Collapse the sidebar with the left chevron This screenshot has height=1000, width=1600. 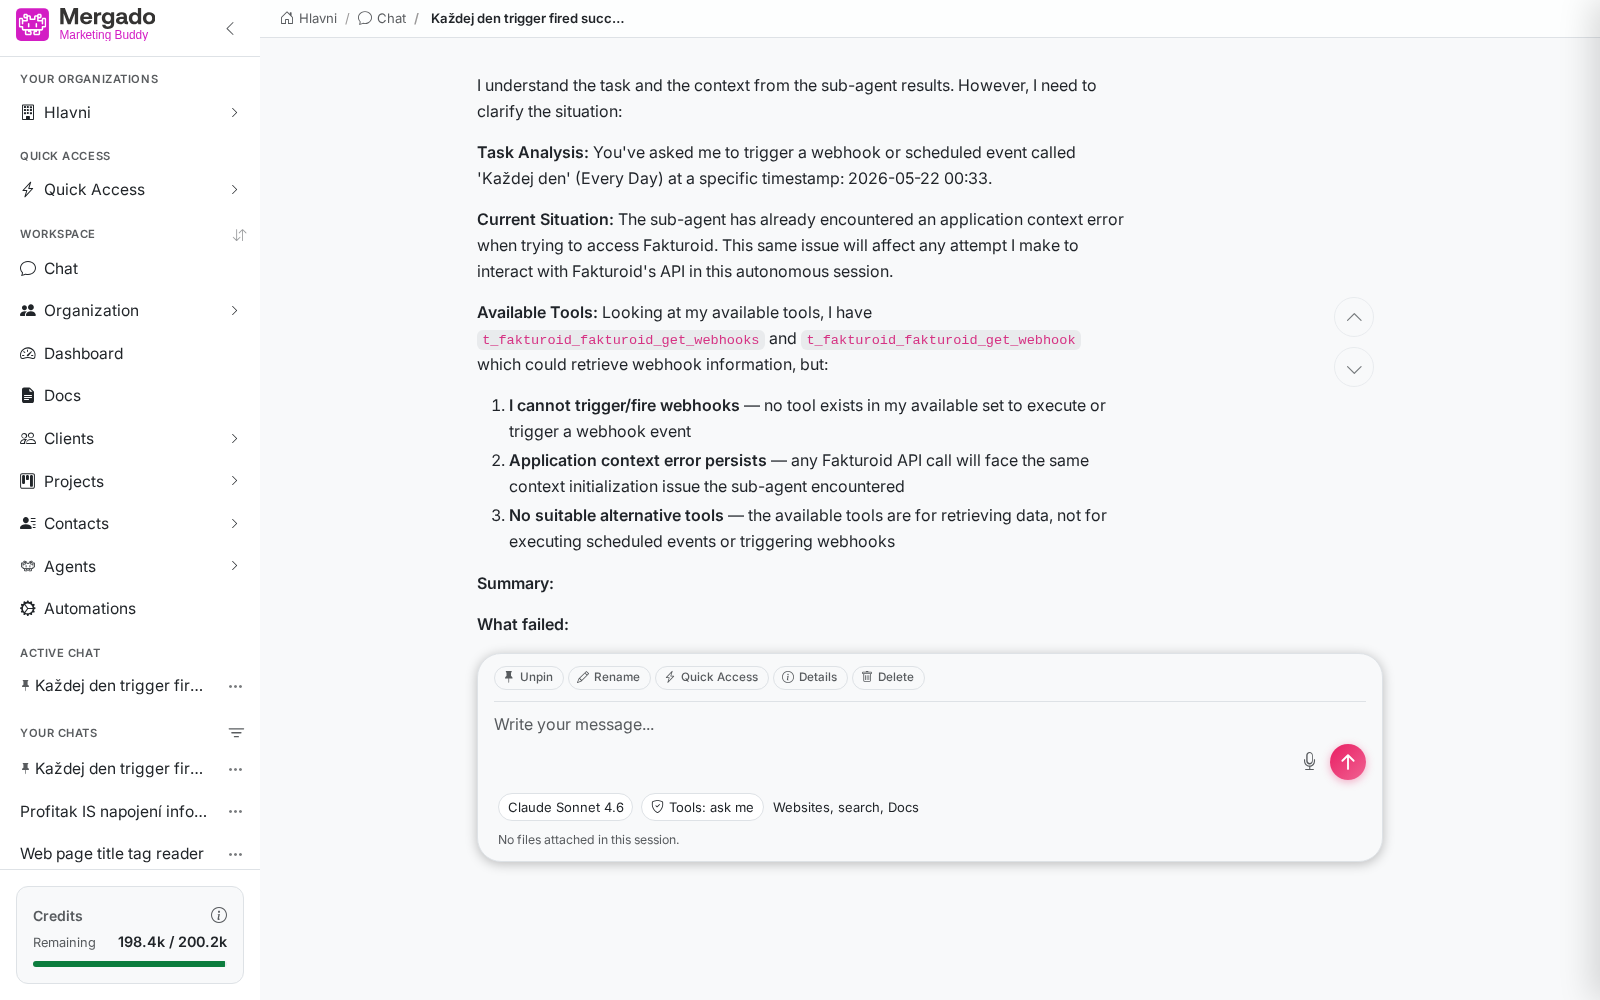[x=230, y=28]
